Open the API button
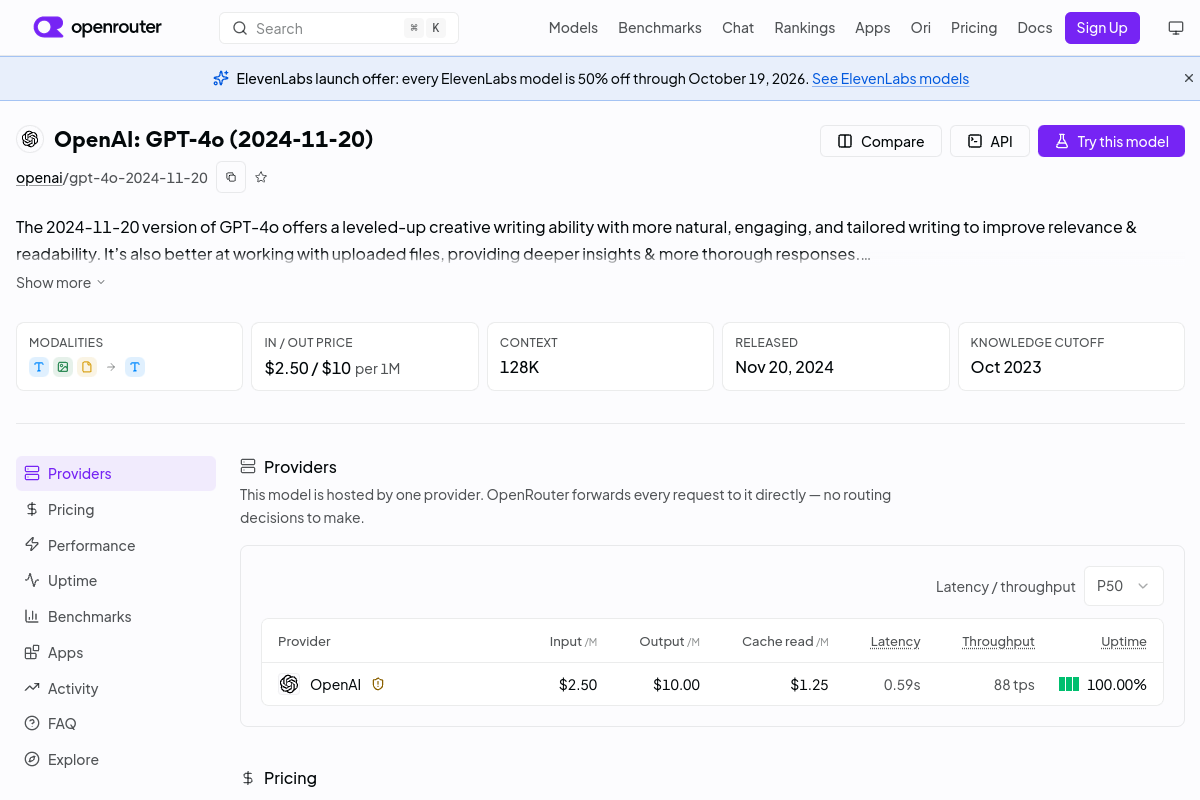This screenshot has width=1200, height=800. (990, 141)
